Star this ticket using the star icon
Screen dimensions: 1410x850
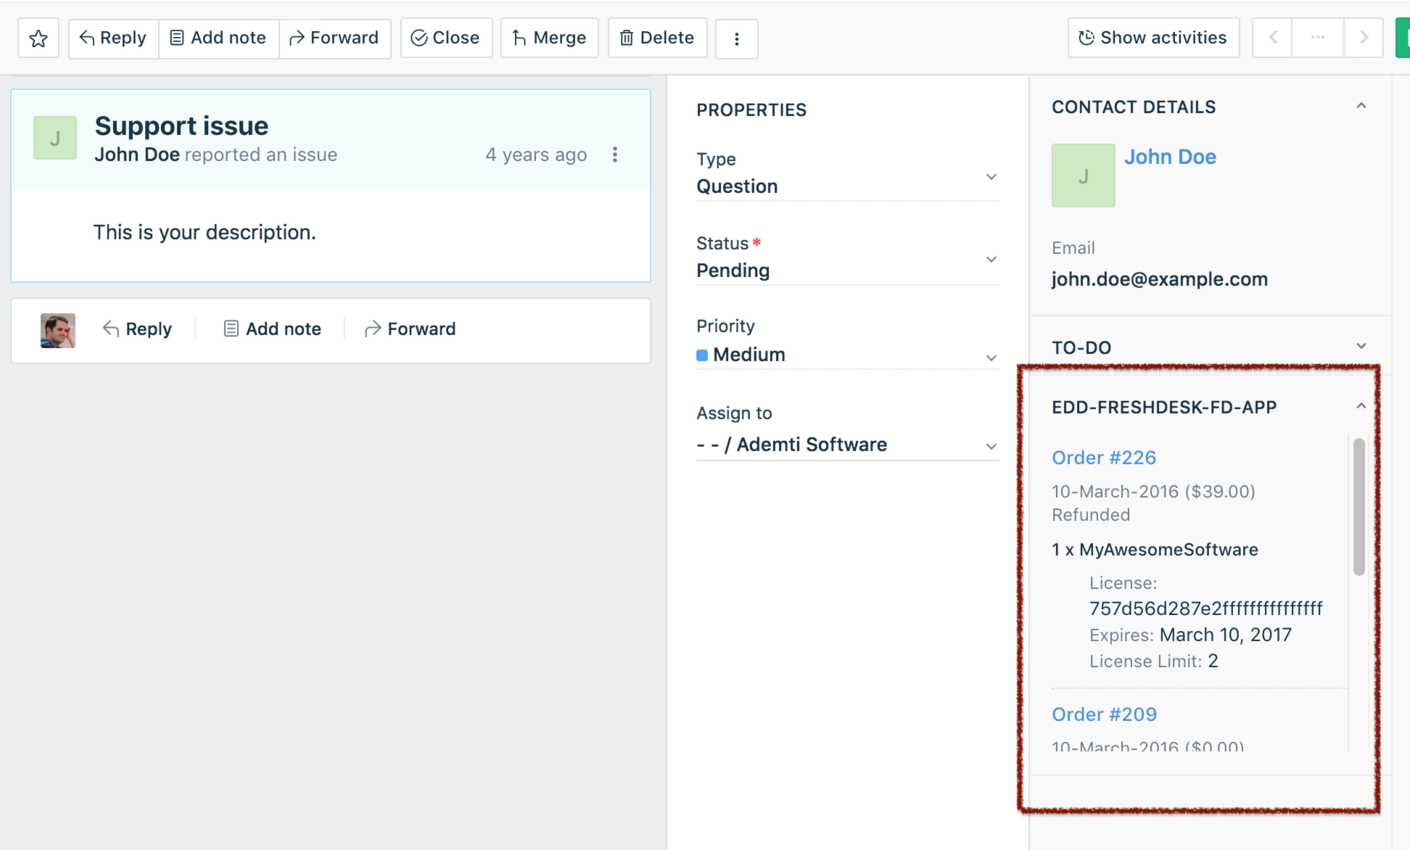coord(38,38)
